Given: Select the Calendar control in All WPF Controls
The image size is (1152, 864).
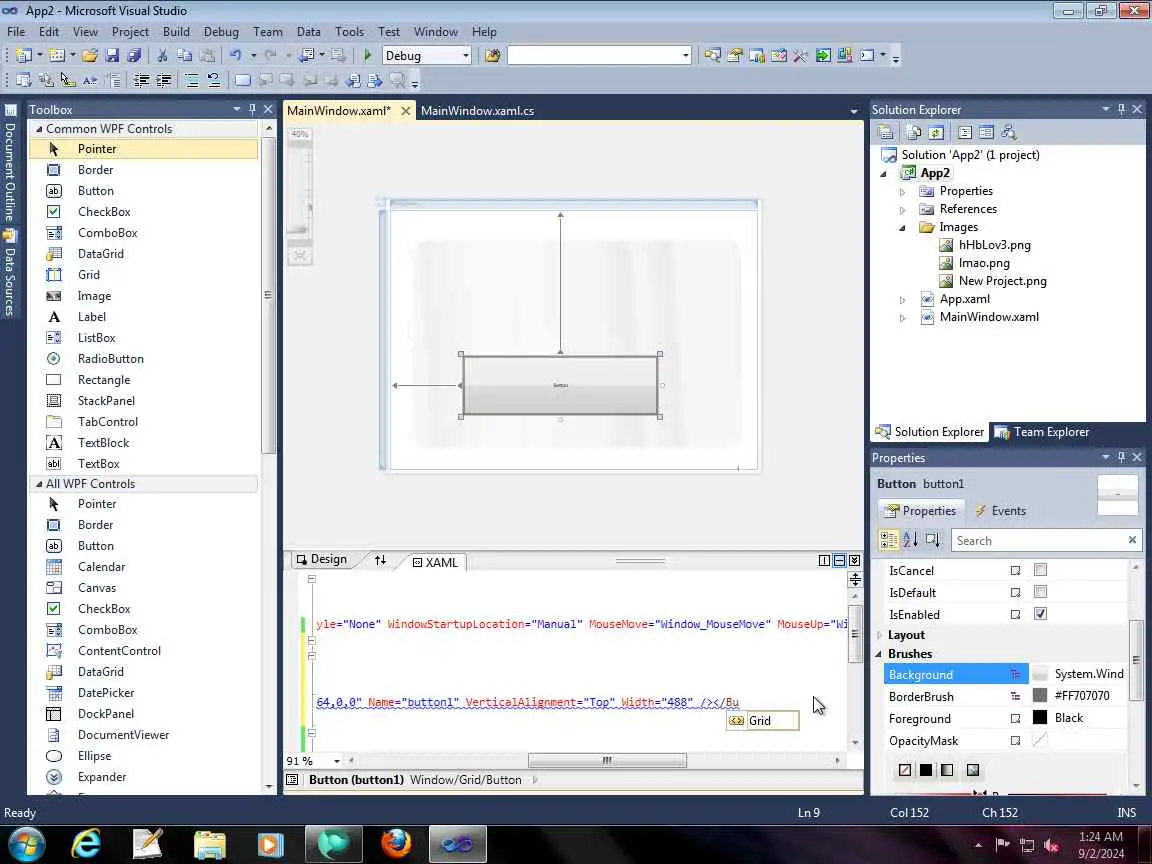Looking at the screenshot, I should point(101,566).
